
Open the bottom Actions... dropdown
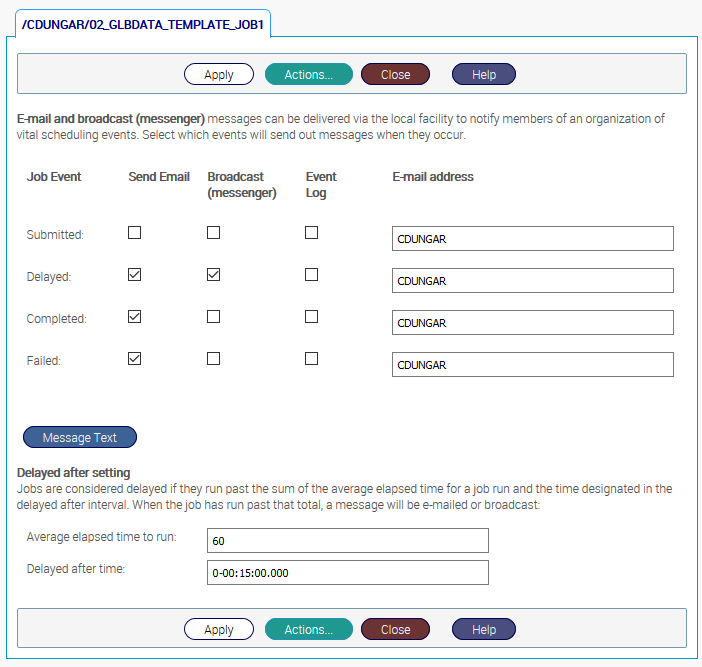[x=308, y=629]
